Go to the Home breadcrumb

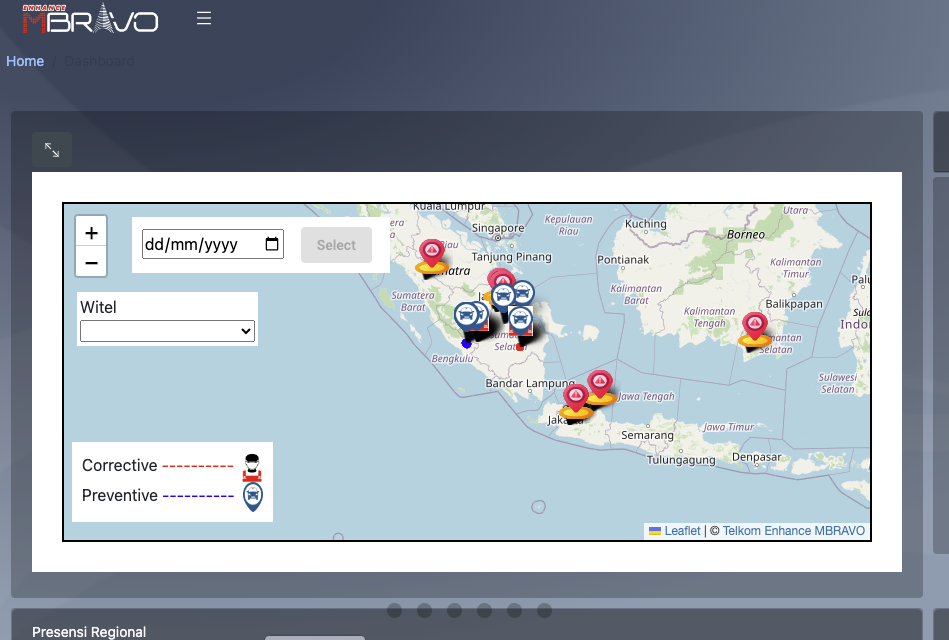25,61
